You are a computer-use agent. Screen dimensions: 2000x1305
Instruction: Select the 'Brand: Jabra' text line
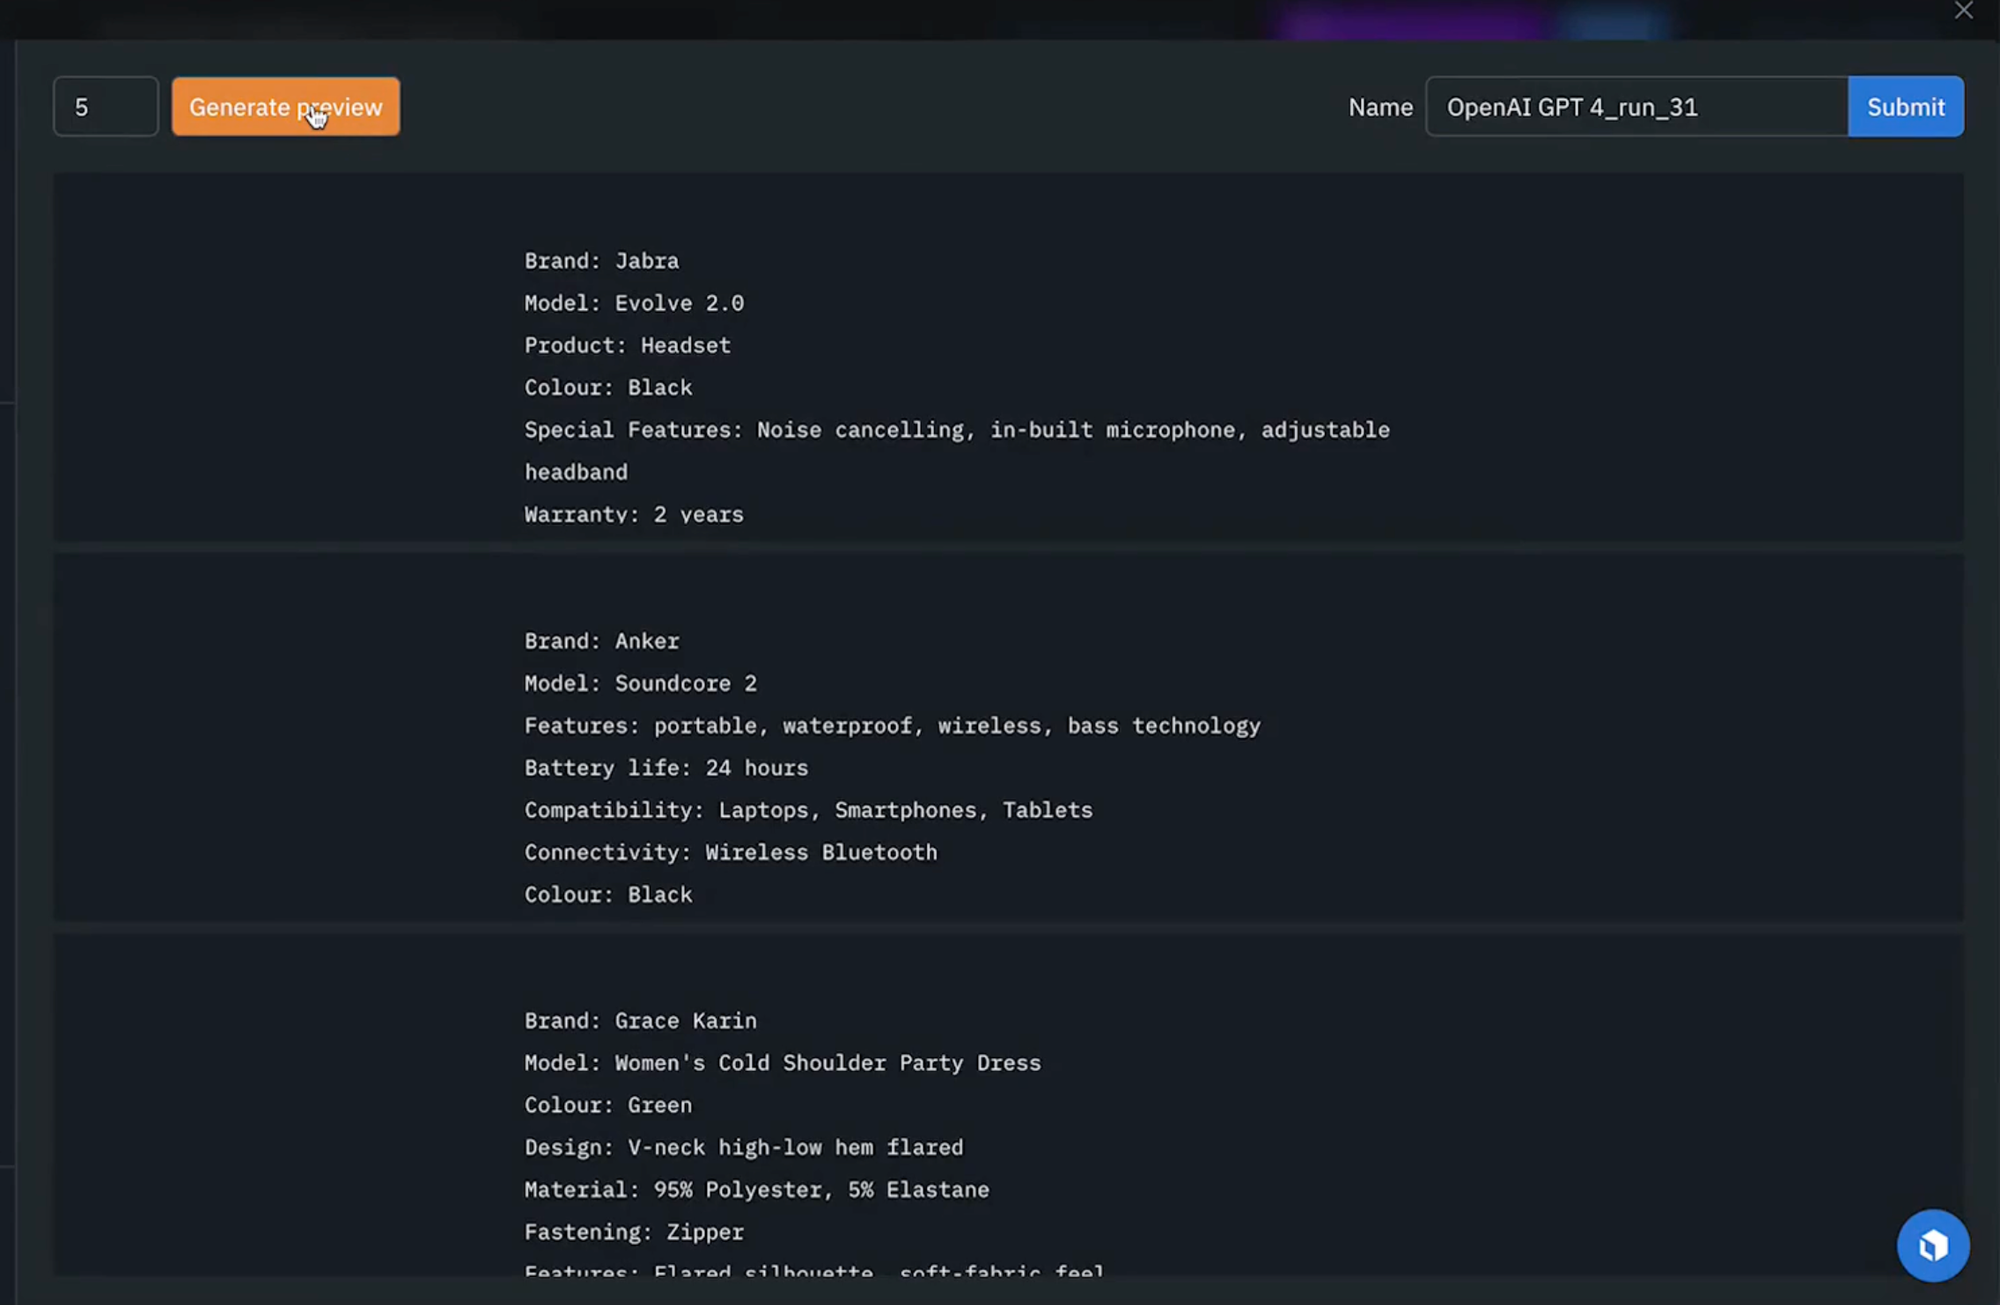pyautogui.click(x=601, y=261)
